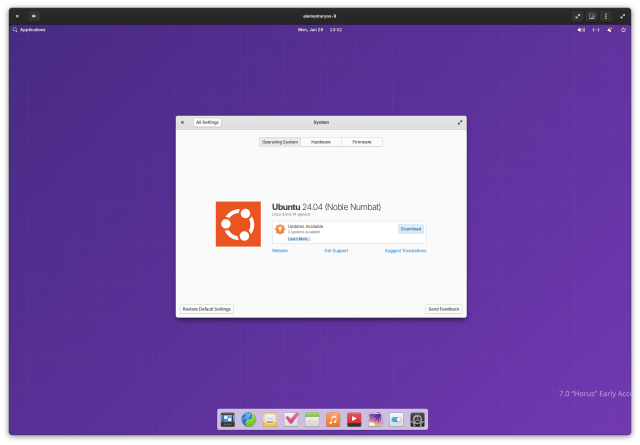Open the Learn More link
This screenshot has width=640, height=445.
[299, 239]
